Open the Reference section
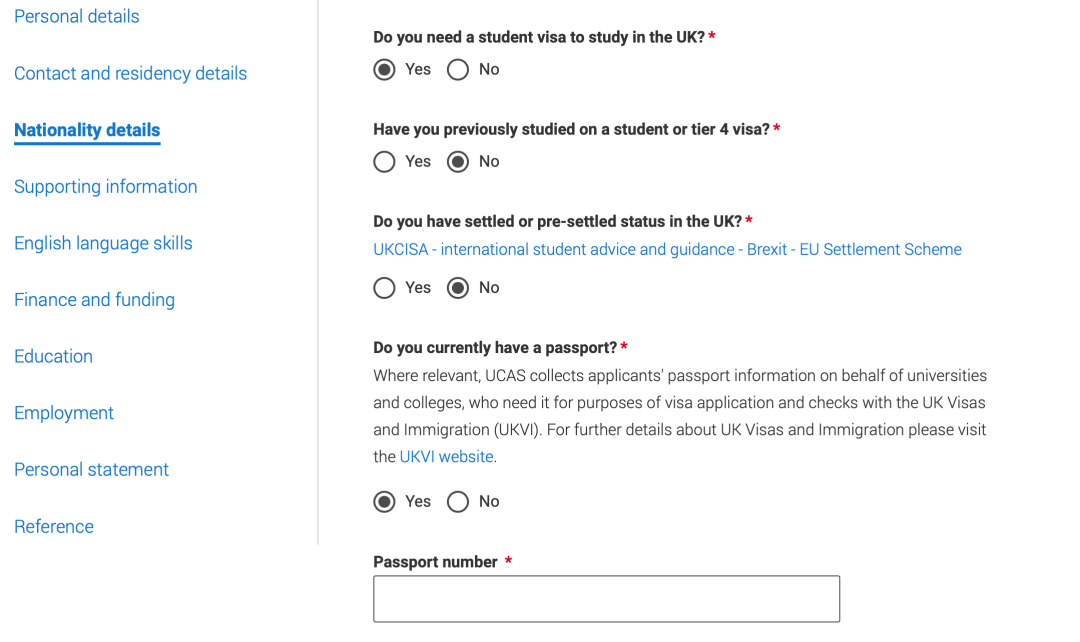1080x642 pixels. [x=54, y=526]
